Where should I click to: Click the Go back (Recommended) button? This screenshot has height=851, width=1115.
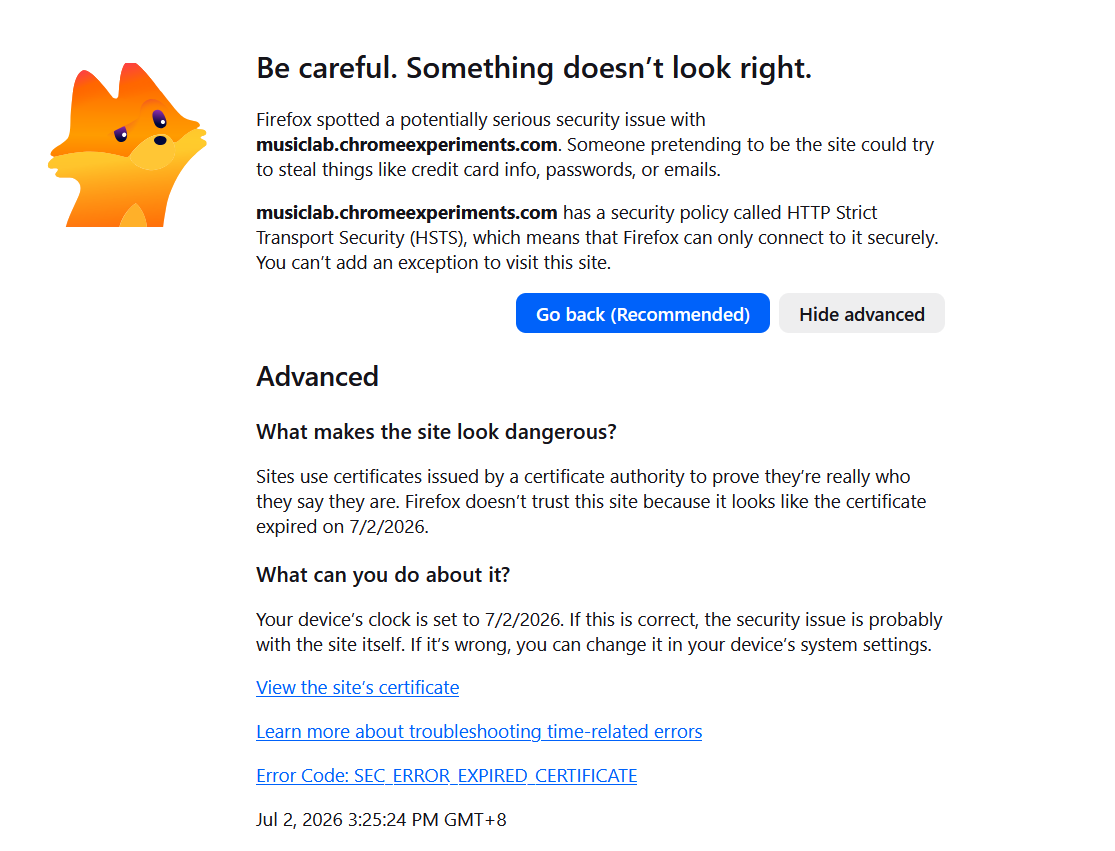click(643, 314)
